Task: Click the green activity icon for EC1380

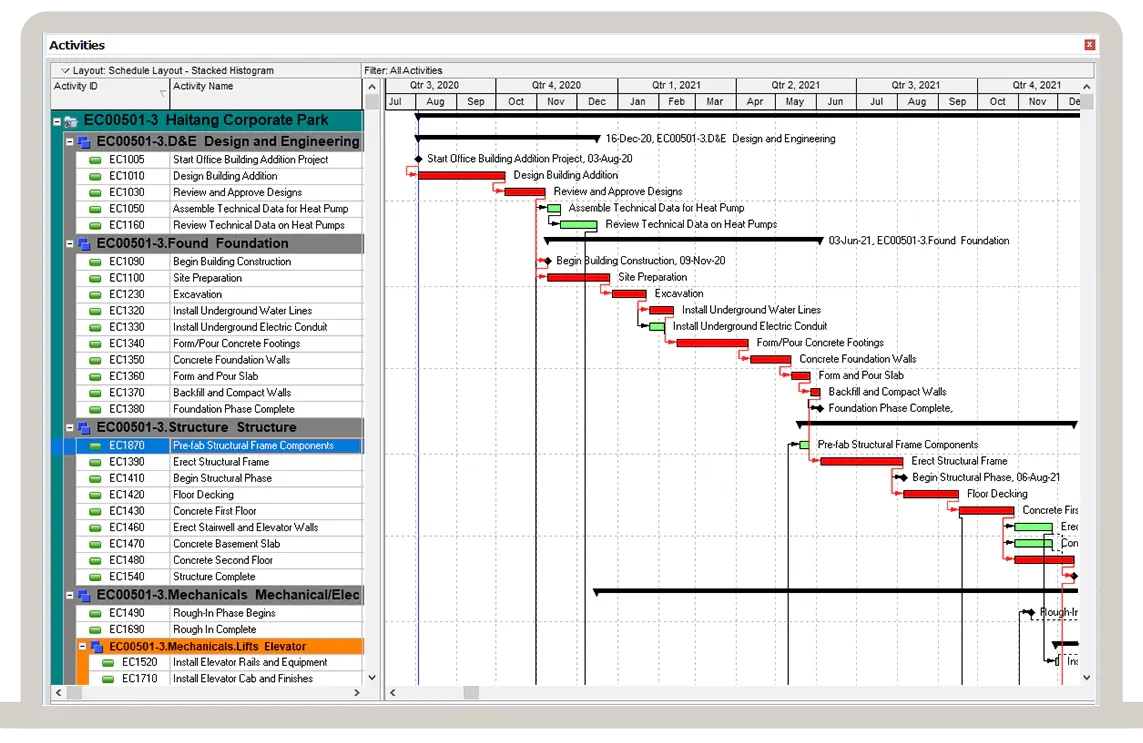Action: 95,409
